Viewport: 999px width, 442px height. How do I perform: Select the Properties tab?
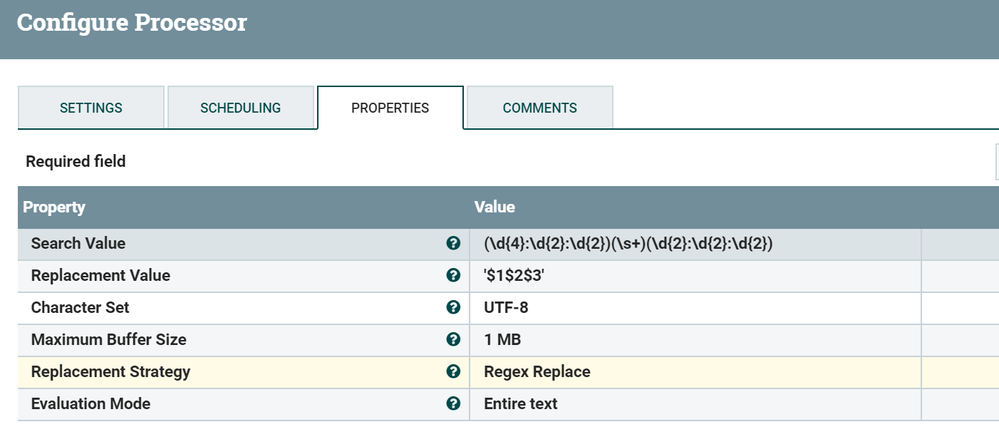coord(390,108)
